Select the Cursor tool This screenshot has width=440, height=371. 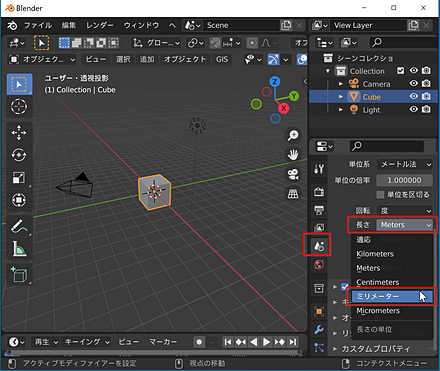(x=19, y=107)
